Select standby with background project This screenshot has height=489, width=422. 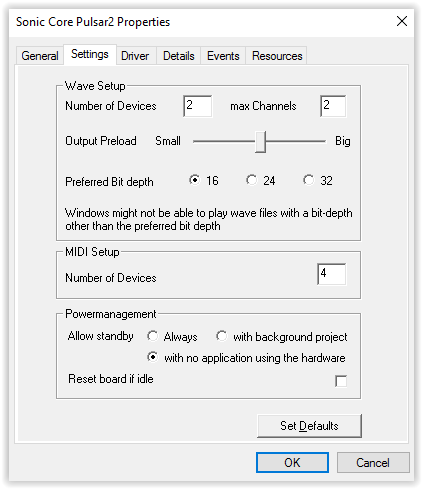[x=222, y=336]
